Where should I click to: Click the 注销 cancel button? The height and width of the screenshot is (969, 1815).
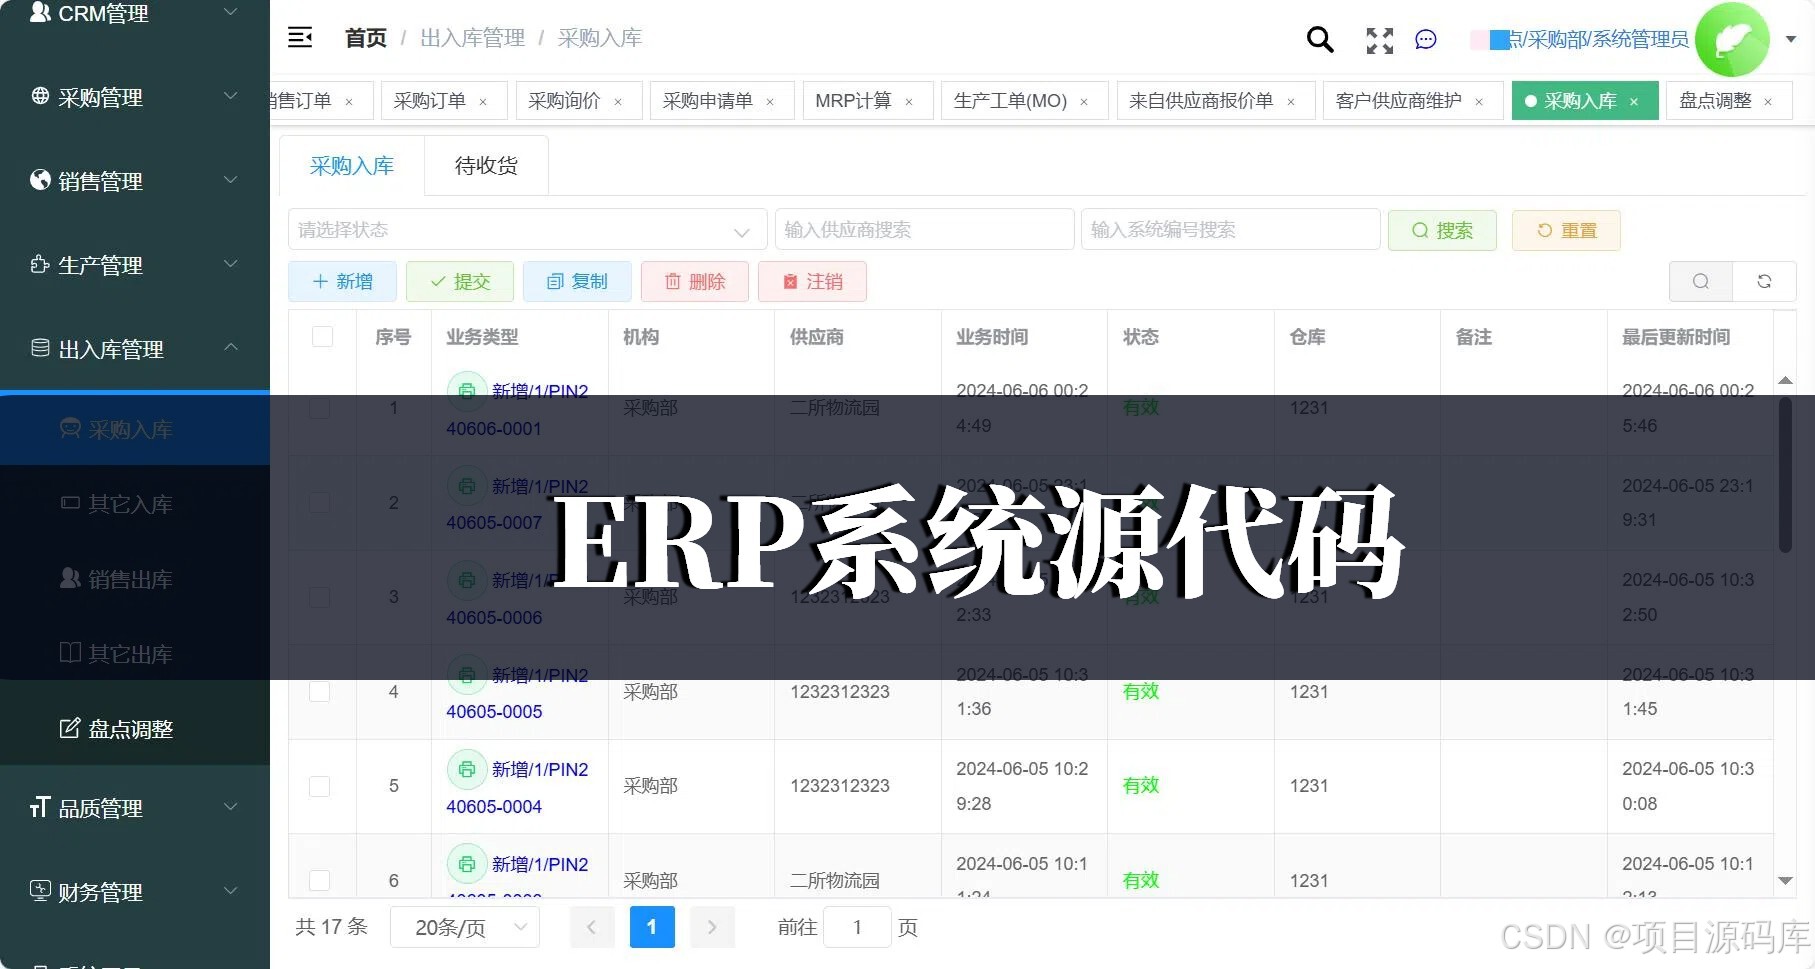click(812, 282)
